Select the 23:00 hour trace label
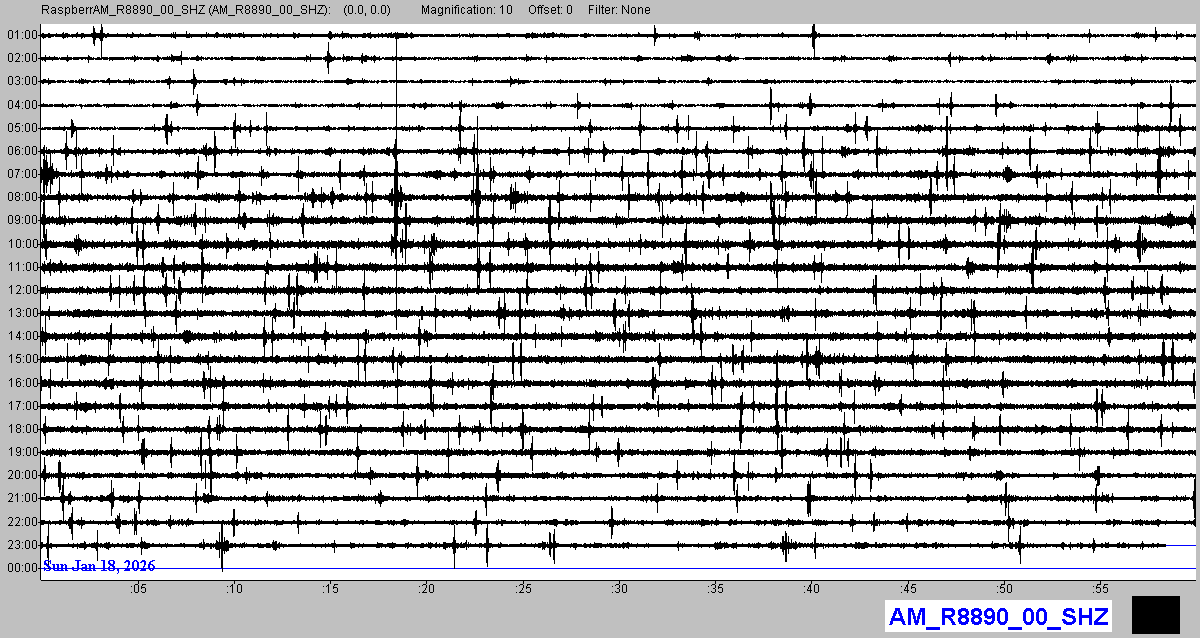The height and width of the screenshot is (638, 1200). coord(22,545)
